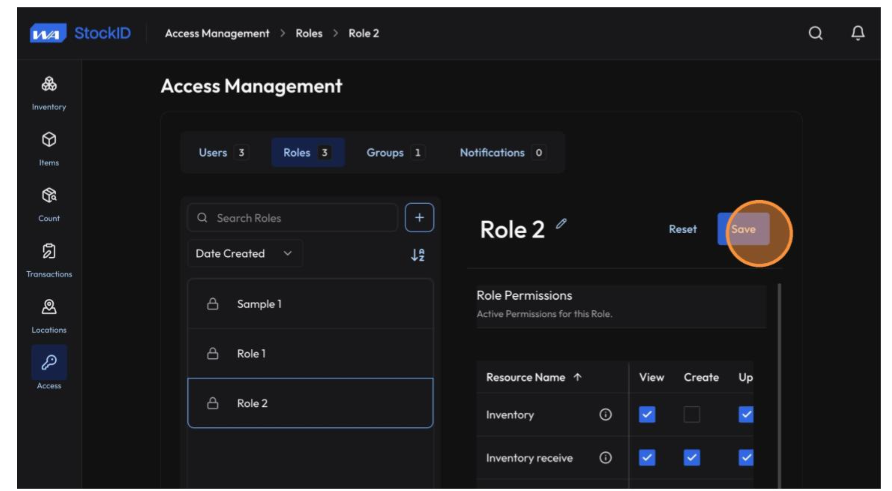Switch to the Users tab
The width and height of the screenshot is (892, 491).
coord(223,152)
